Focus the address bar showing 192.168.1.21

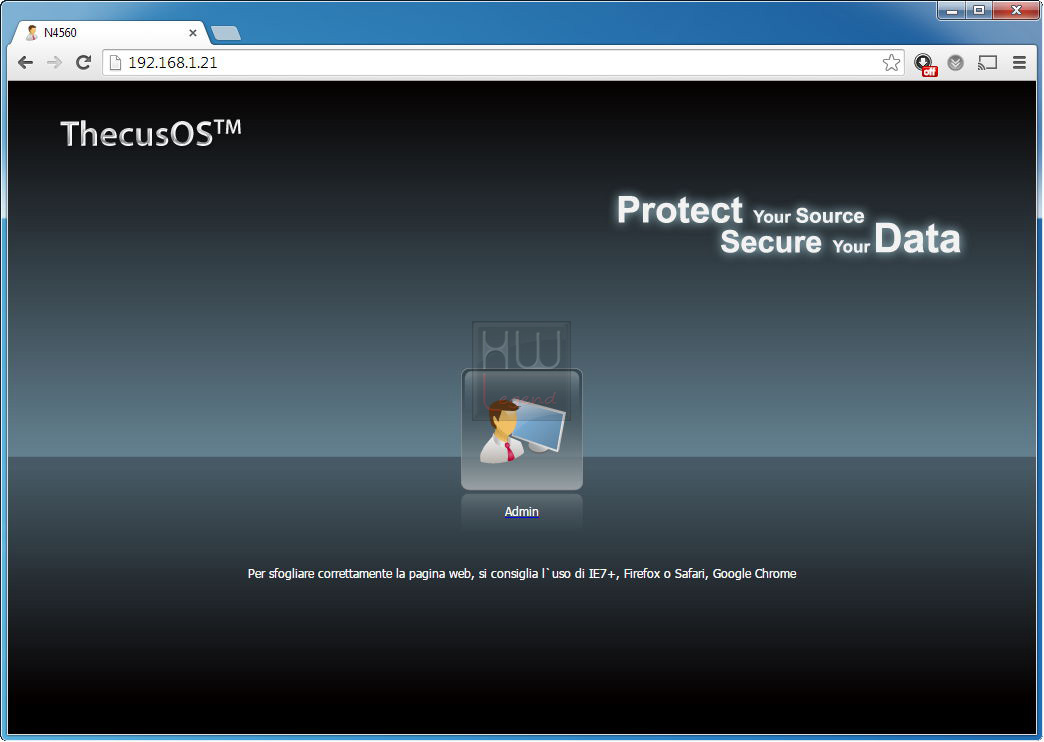[x=503, y=63]
